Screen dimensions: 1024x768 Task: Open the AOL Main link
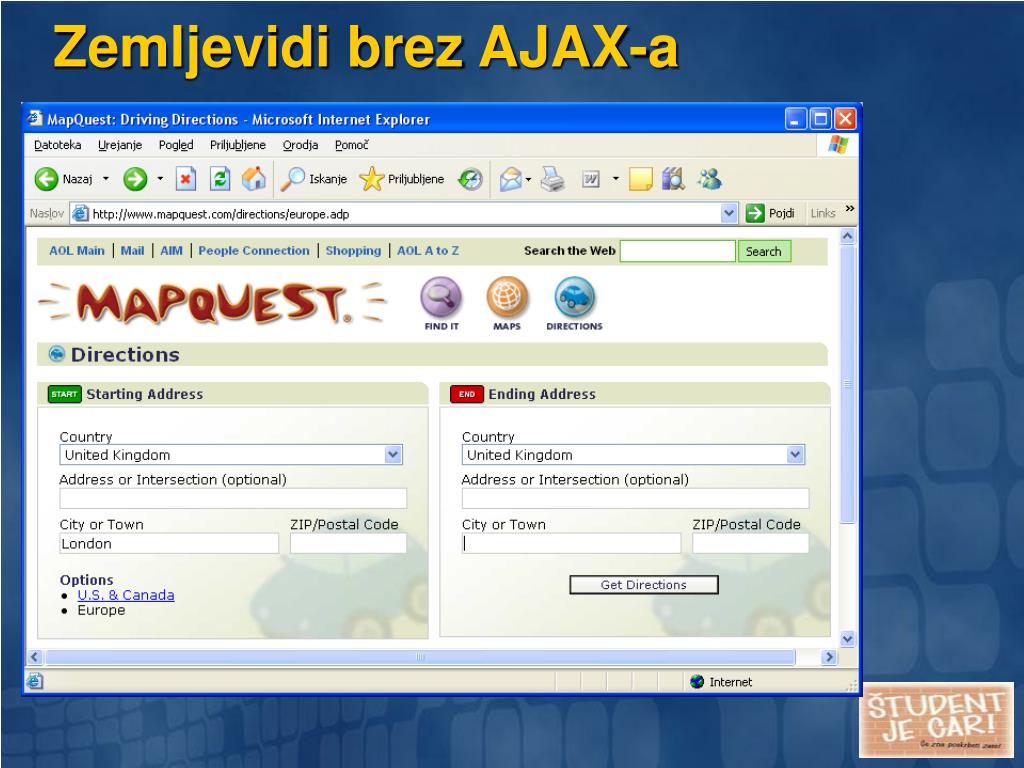tap(76, 251)
